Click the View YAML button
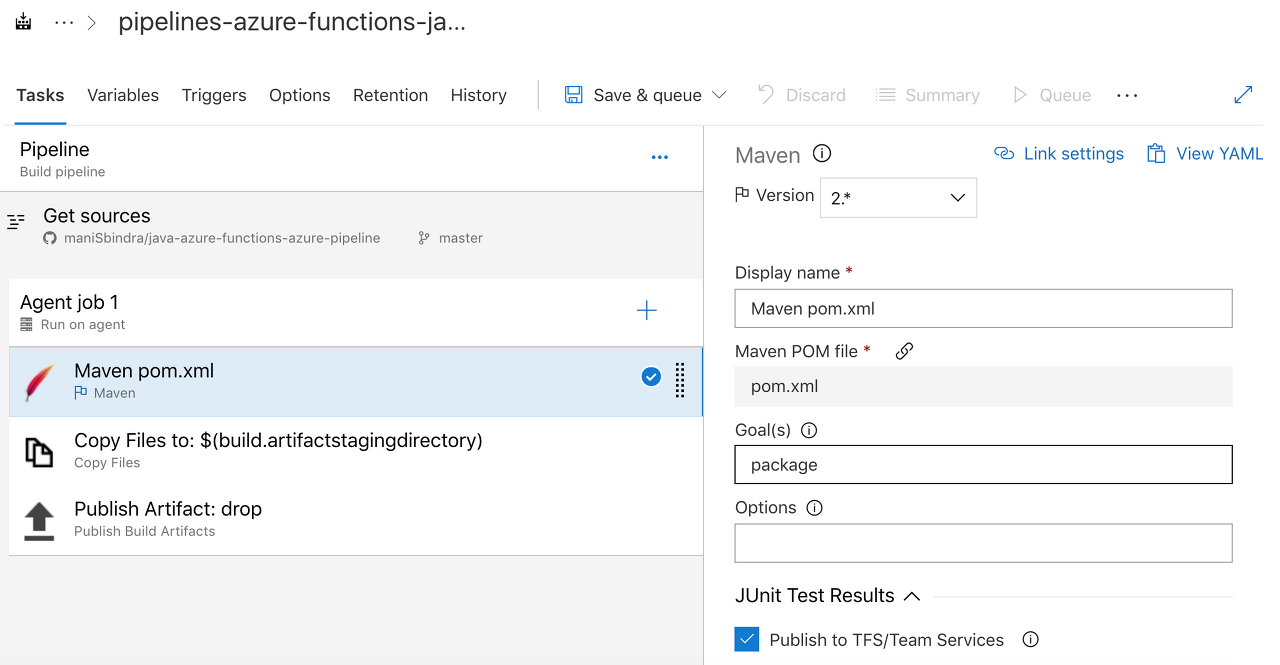 (1205, 154)
